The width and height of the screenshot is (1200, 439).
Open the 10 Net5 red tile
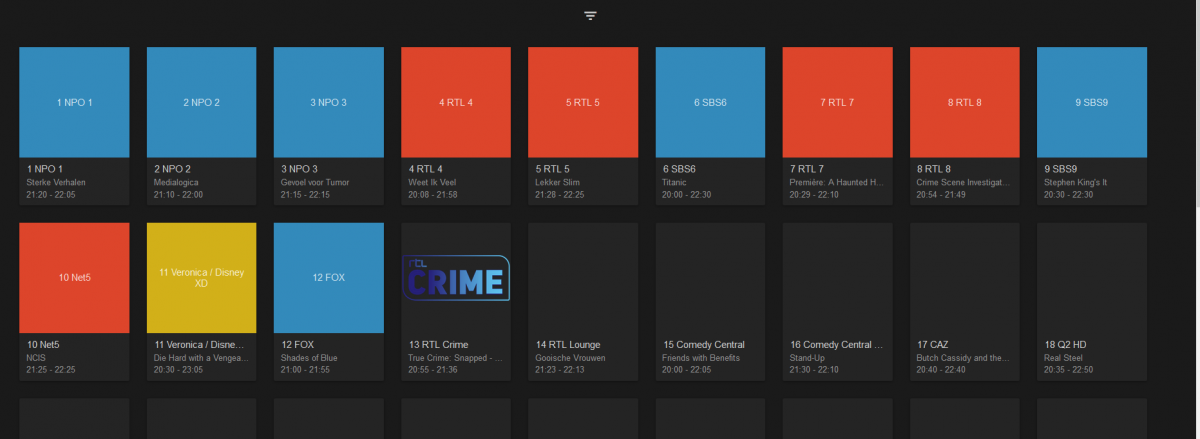click(x=74, y=278)
